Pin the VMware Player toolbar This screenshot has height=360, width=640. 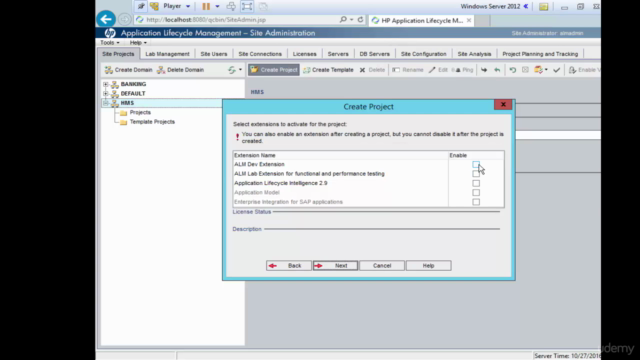(x=141, y=6)
